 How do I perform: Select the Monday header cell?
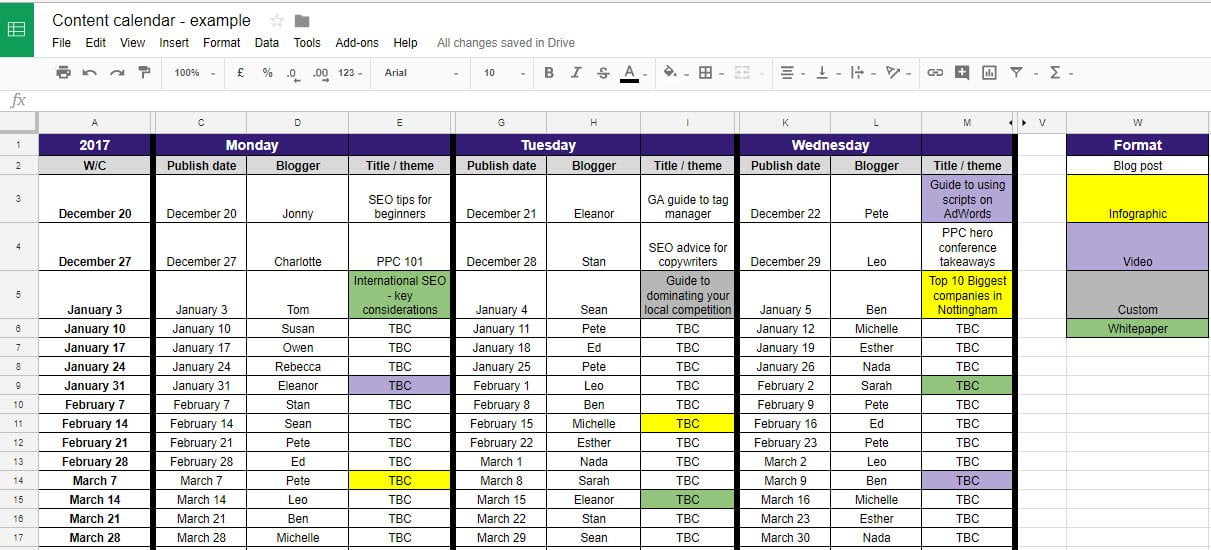pyautogui.click(x=252, y=145)
